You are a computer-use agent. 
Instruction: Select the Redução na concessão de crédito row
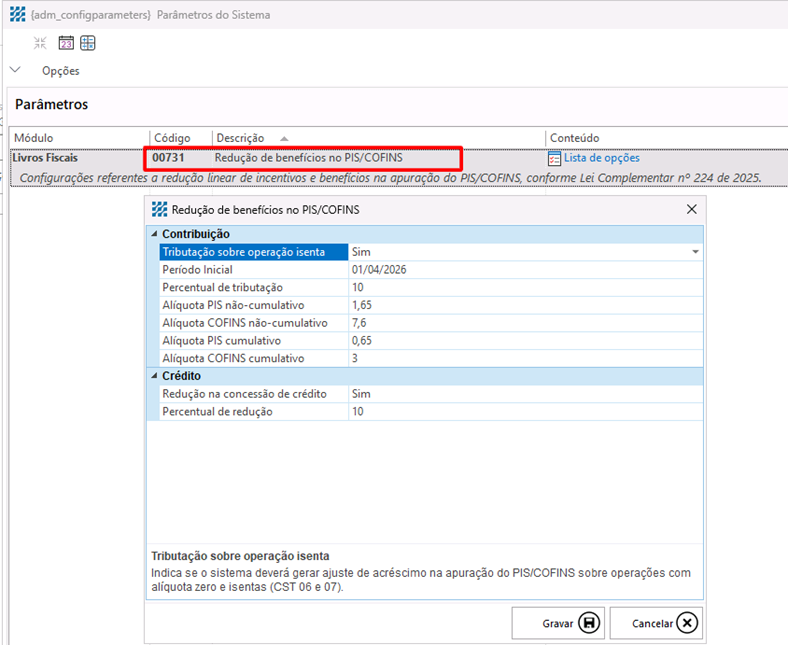(431, 394)
